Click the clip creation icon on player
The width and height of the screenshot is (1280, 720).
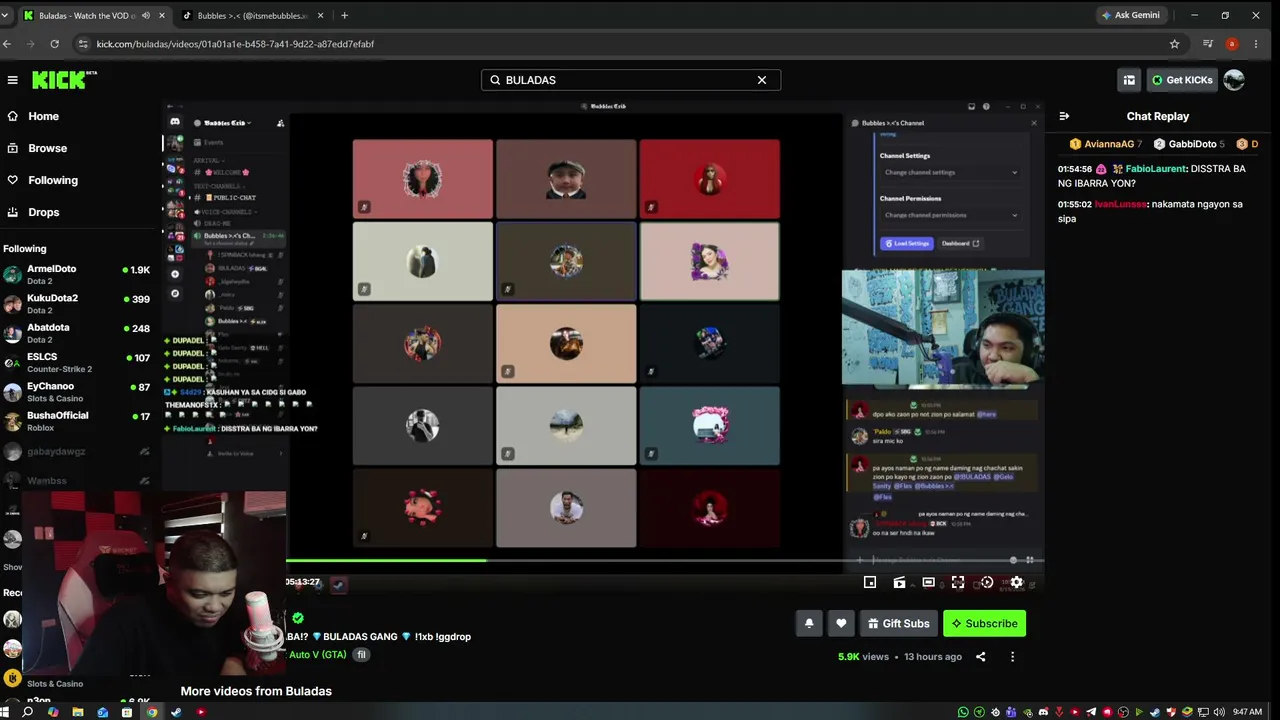tap(899, 582)
